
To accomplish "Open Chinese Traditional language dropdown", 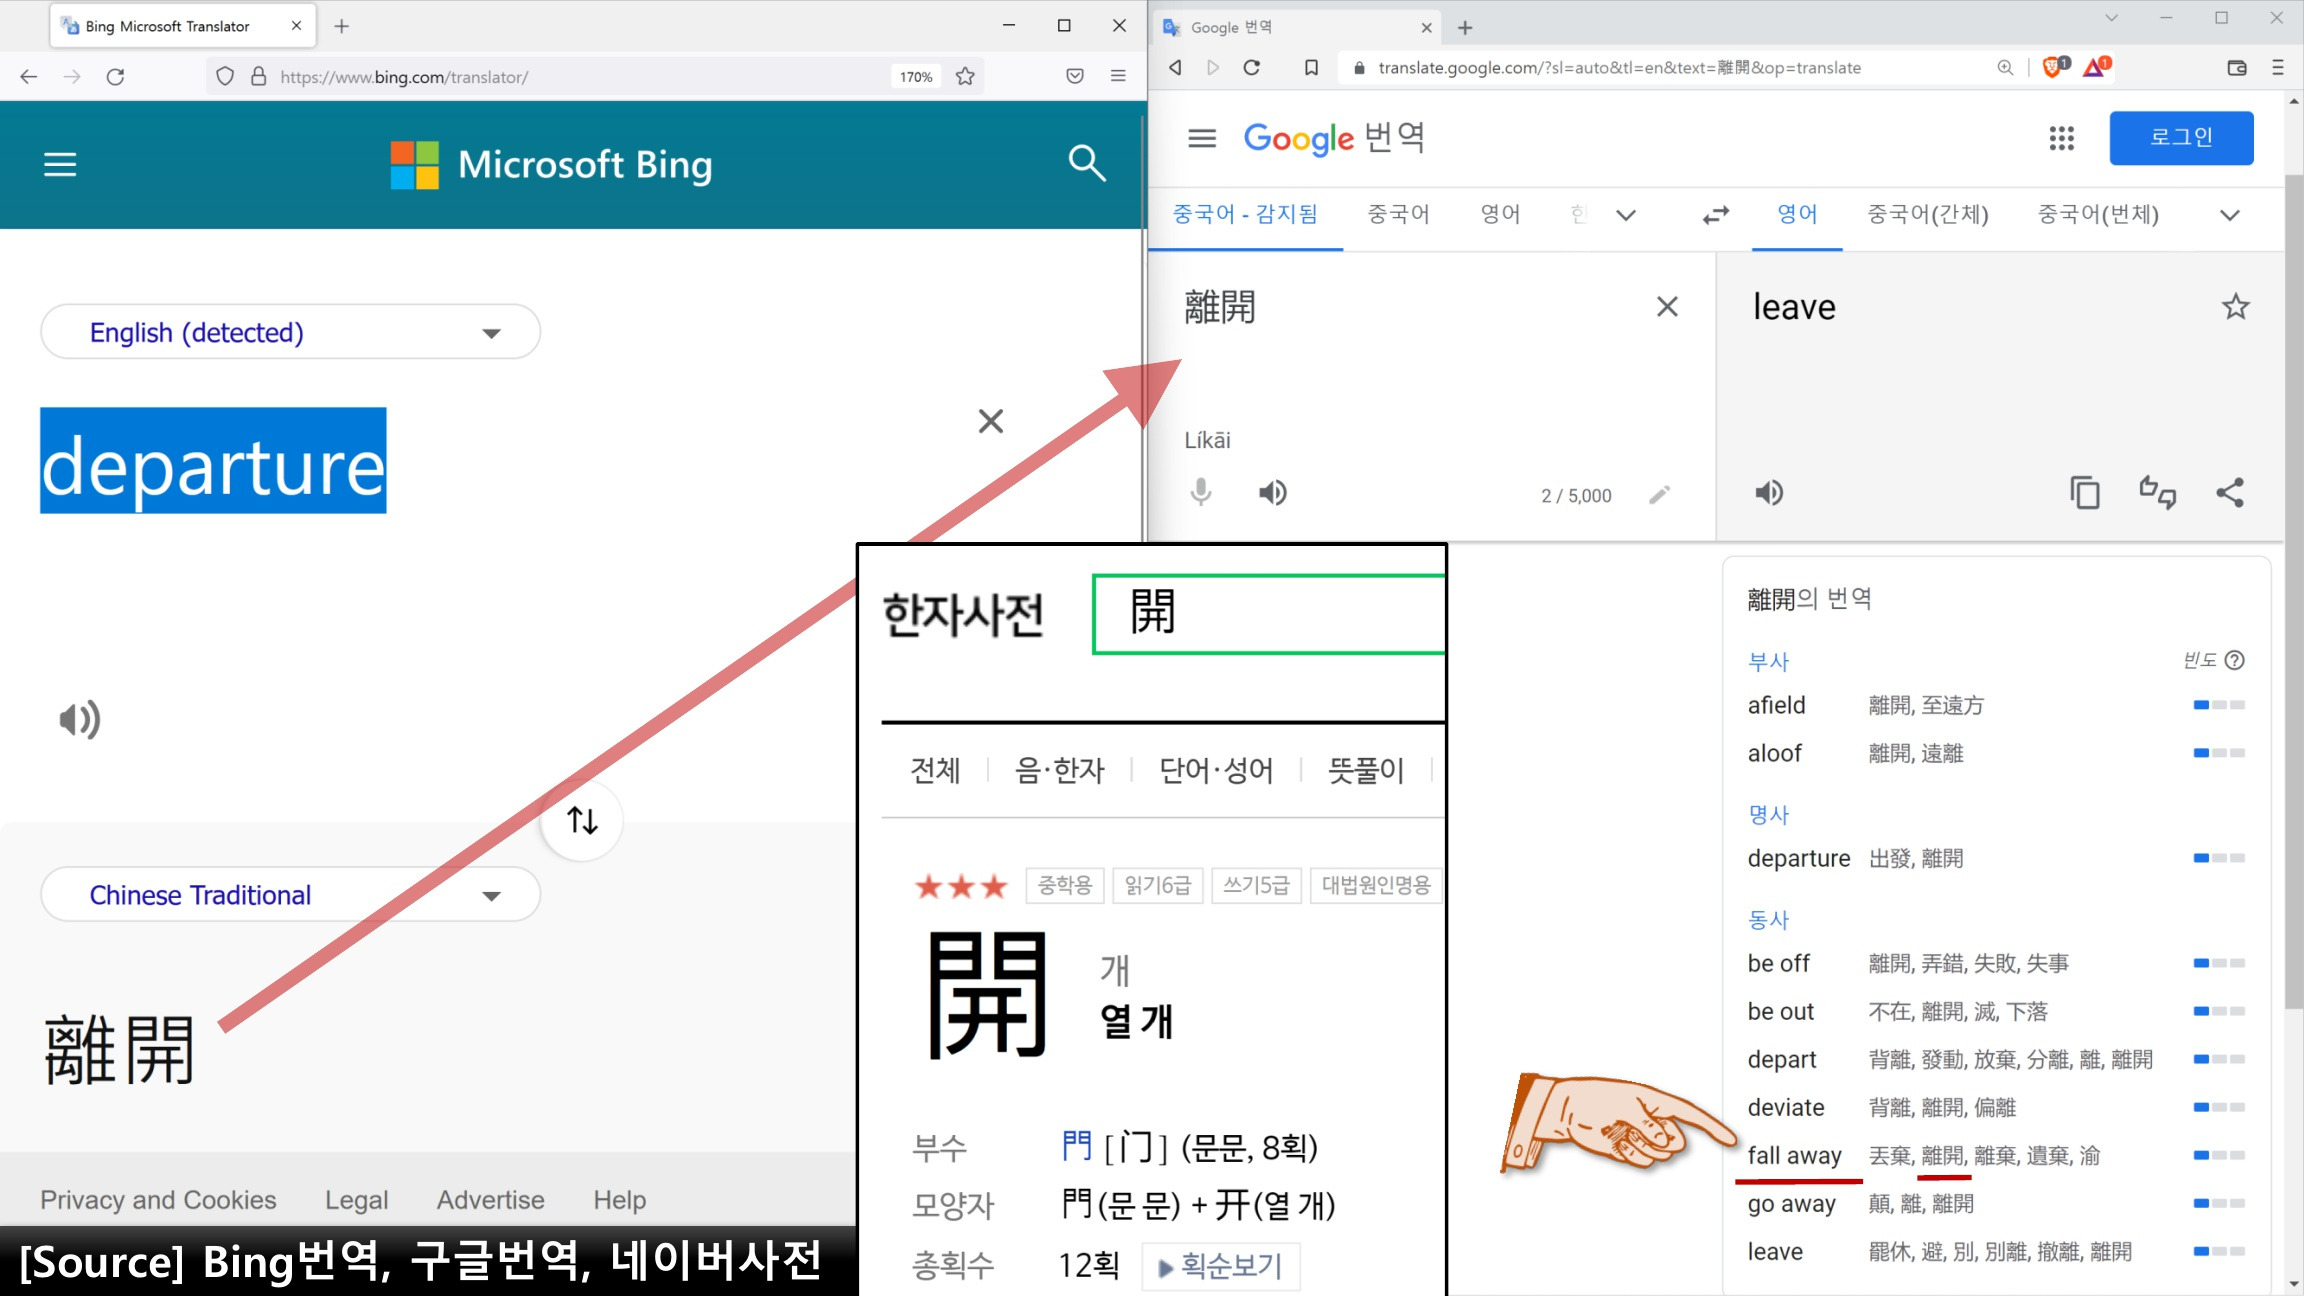I will (x=290, y=895).
